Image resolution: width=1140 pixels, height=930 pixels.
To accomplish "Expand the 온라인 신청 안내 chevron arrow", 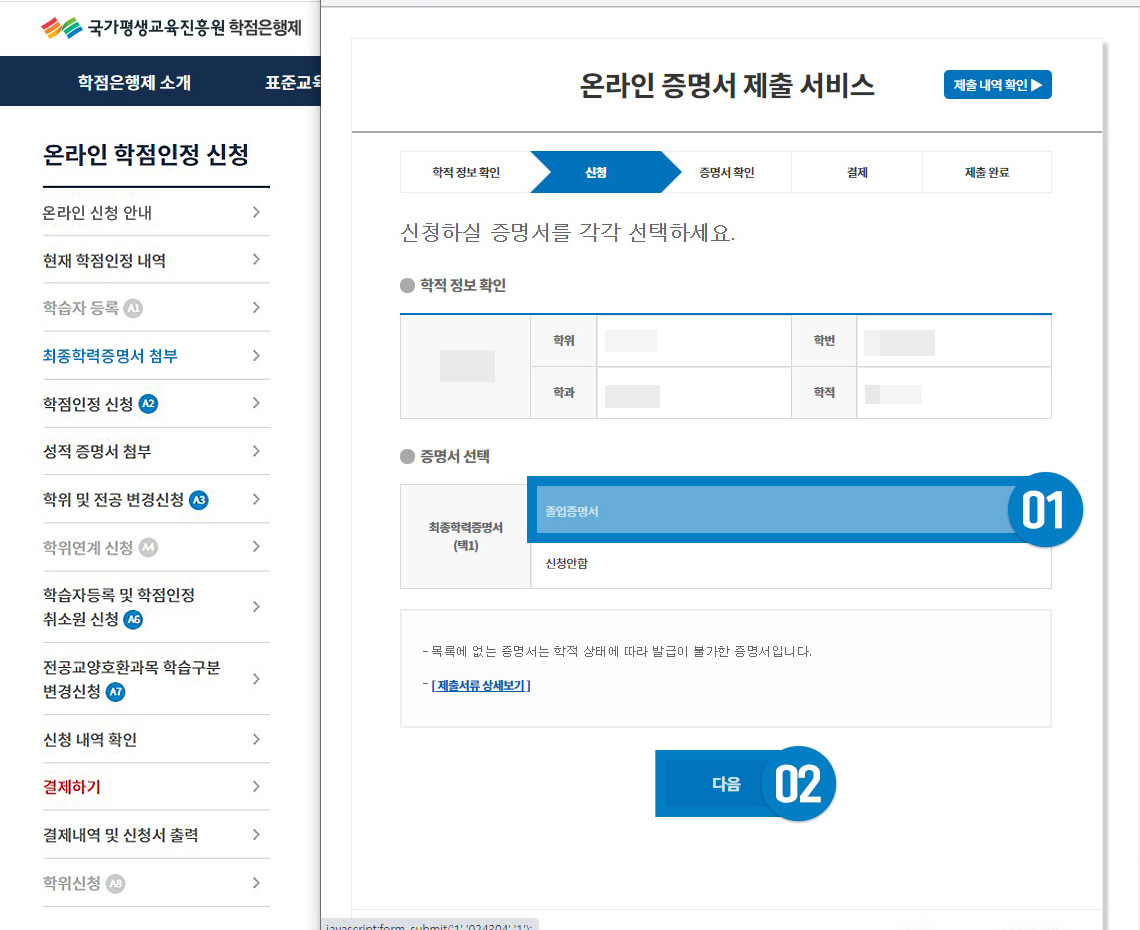I will tap(256, 212).
